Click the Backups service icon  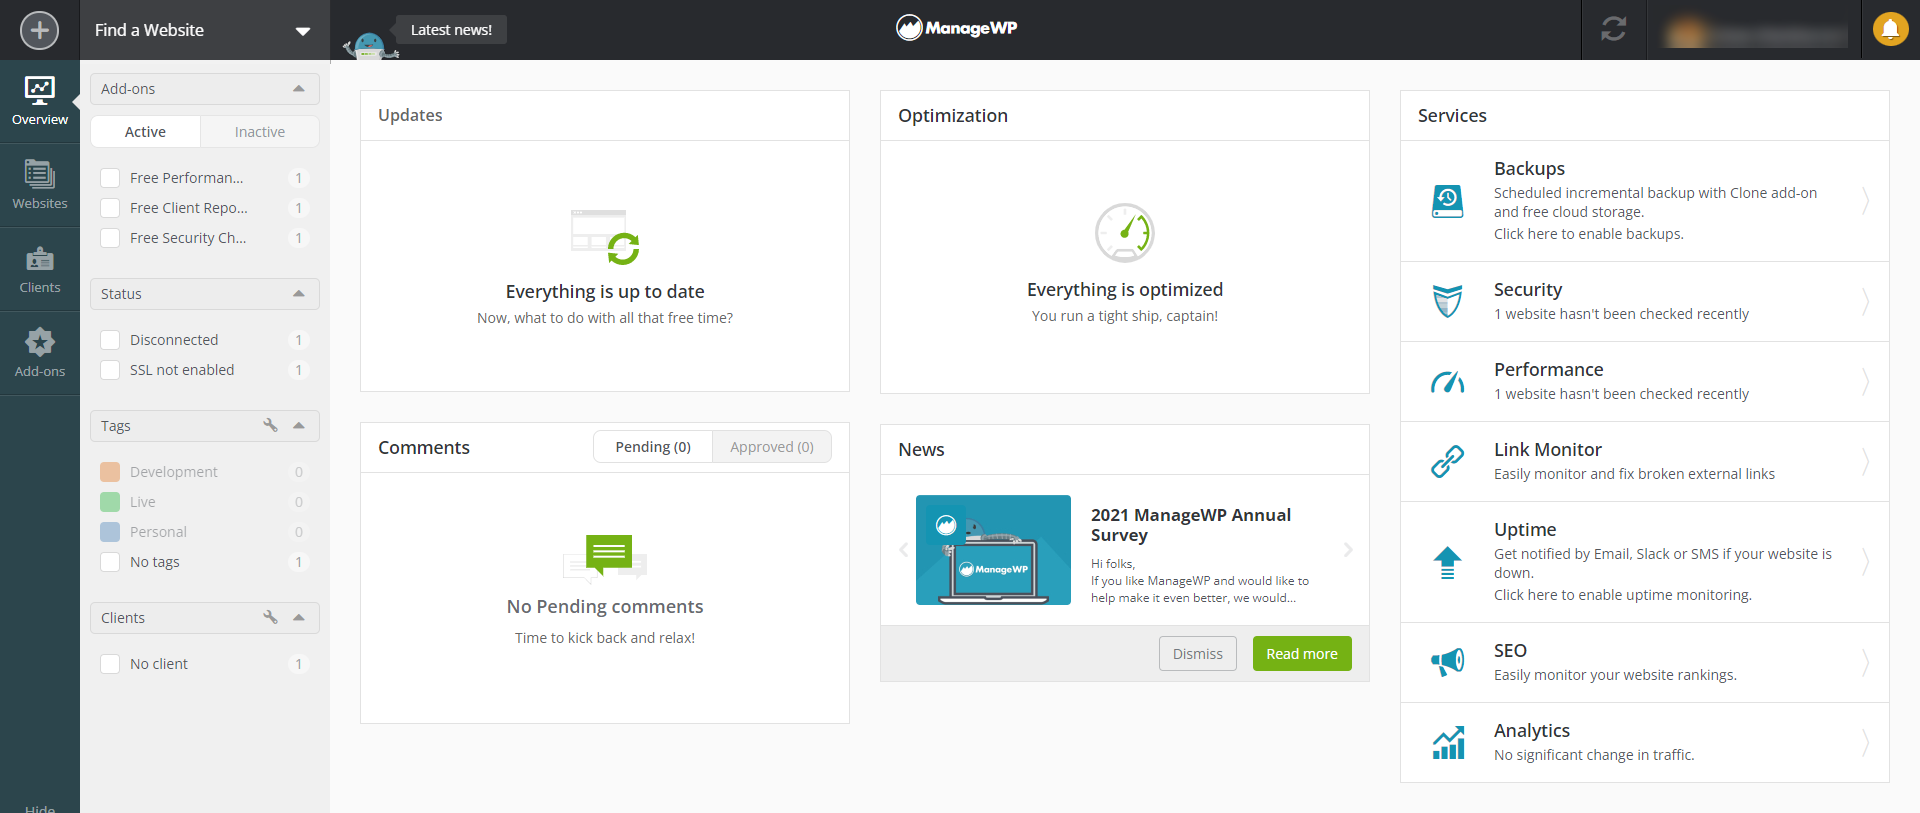(1447, 201)
